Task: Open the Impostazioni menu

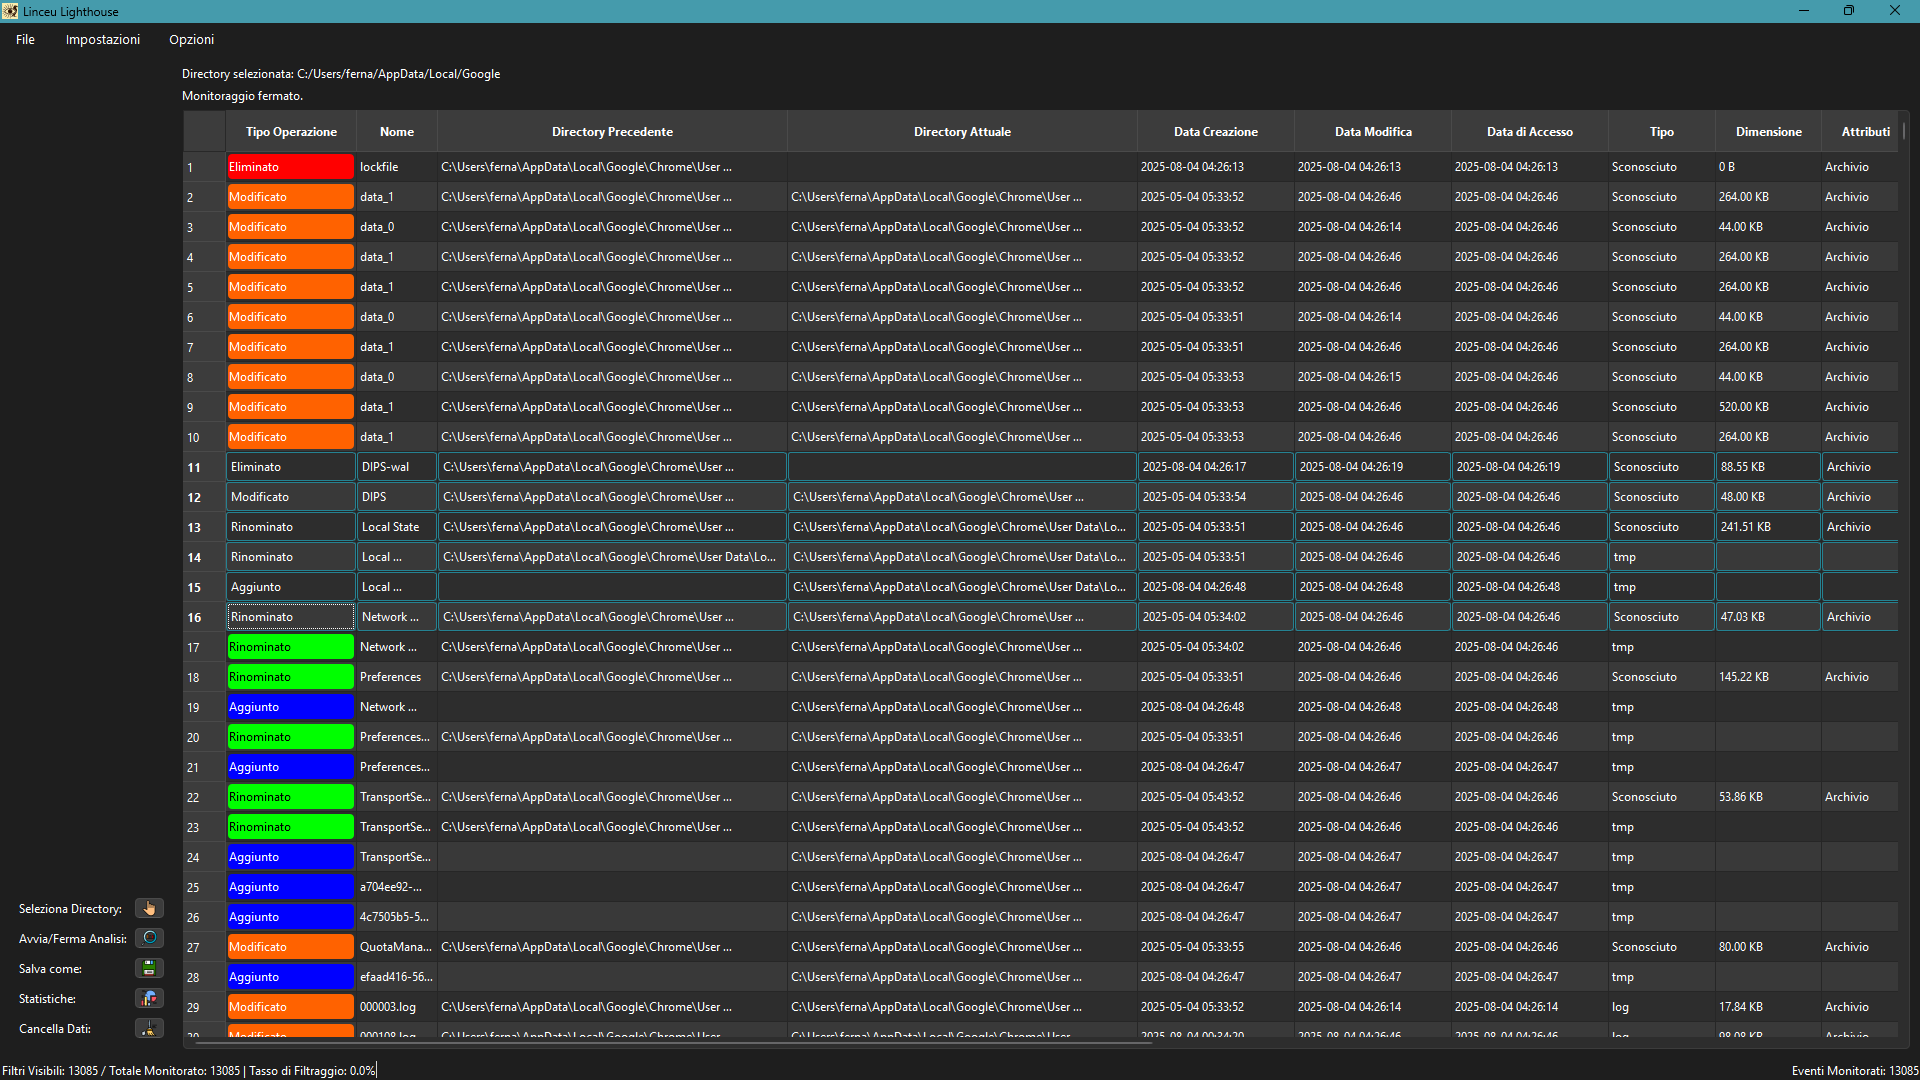Action: [102, 39]
